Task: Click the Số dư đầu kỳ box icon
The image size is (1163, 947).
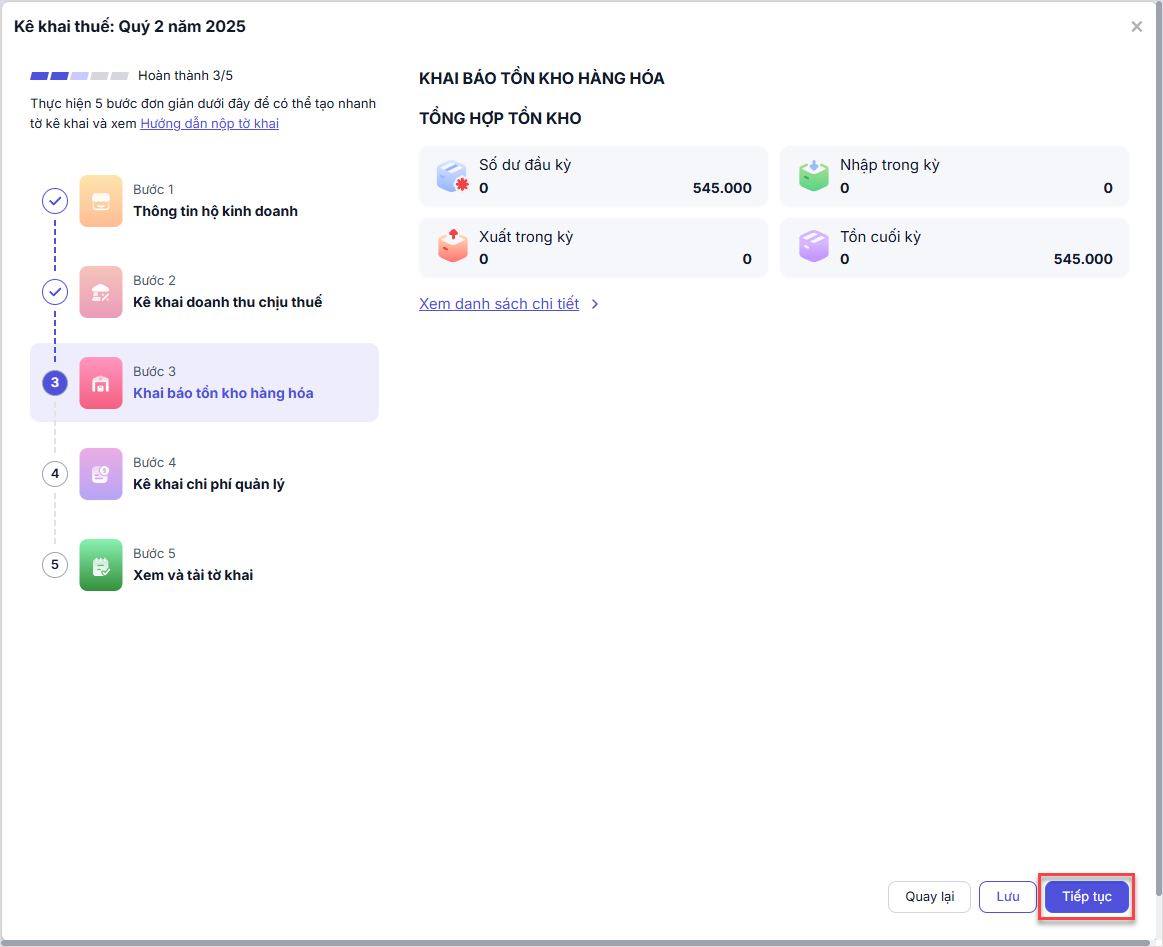Action: click(452, 176)
